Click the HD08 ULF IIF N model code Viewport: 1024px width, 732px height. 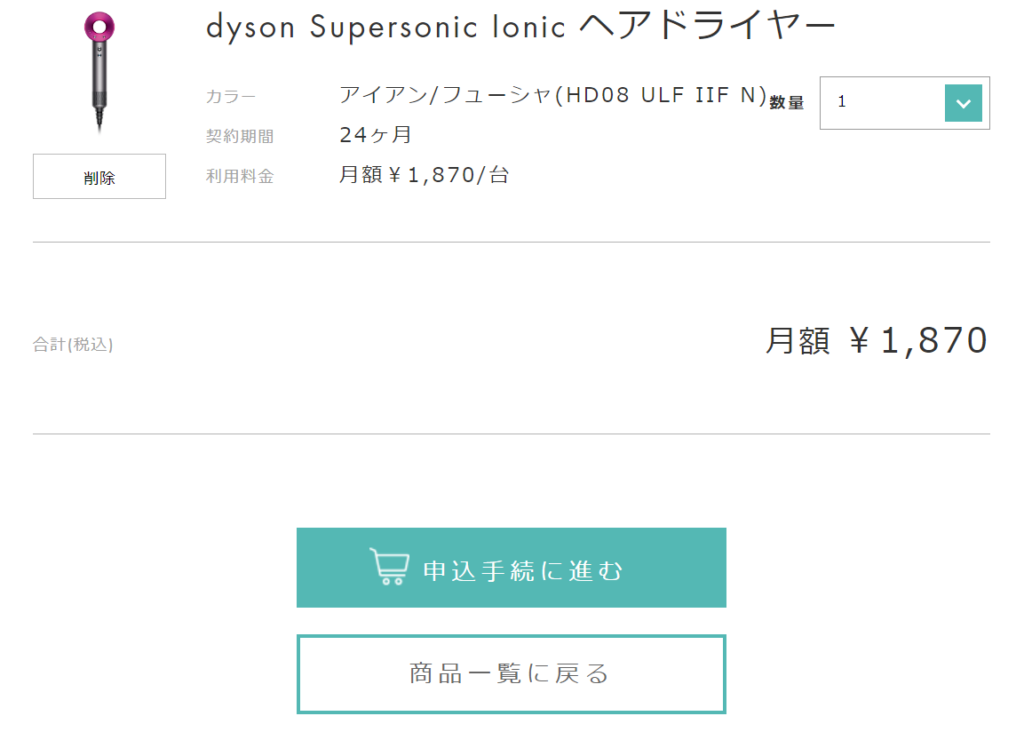(660, 95)
